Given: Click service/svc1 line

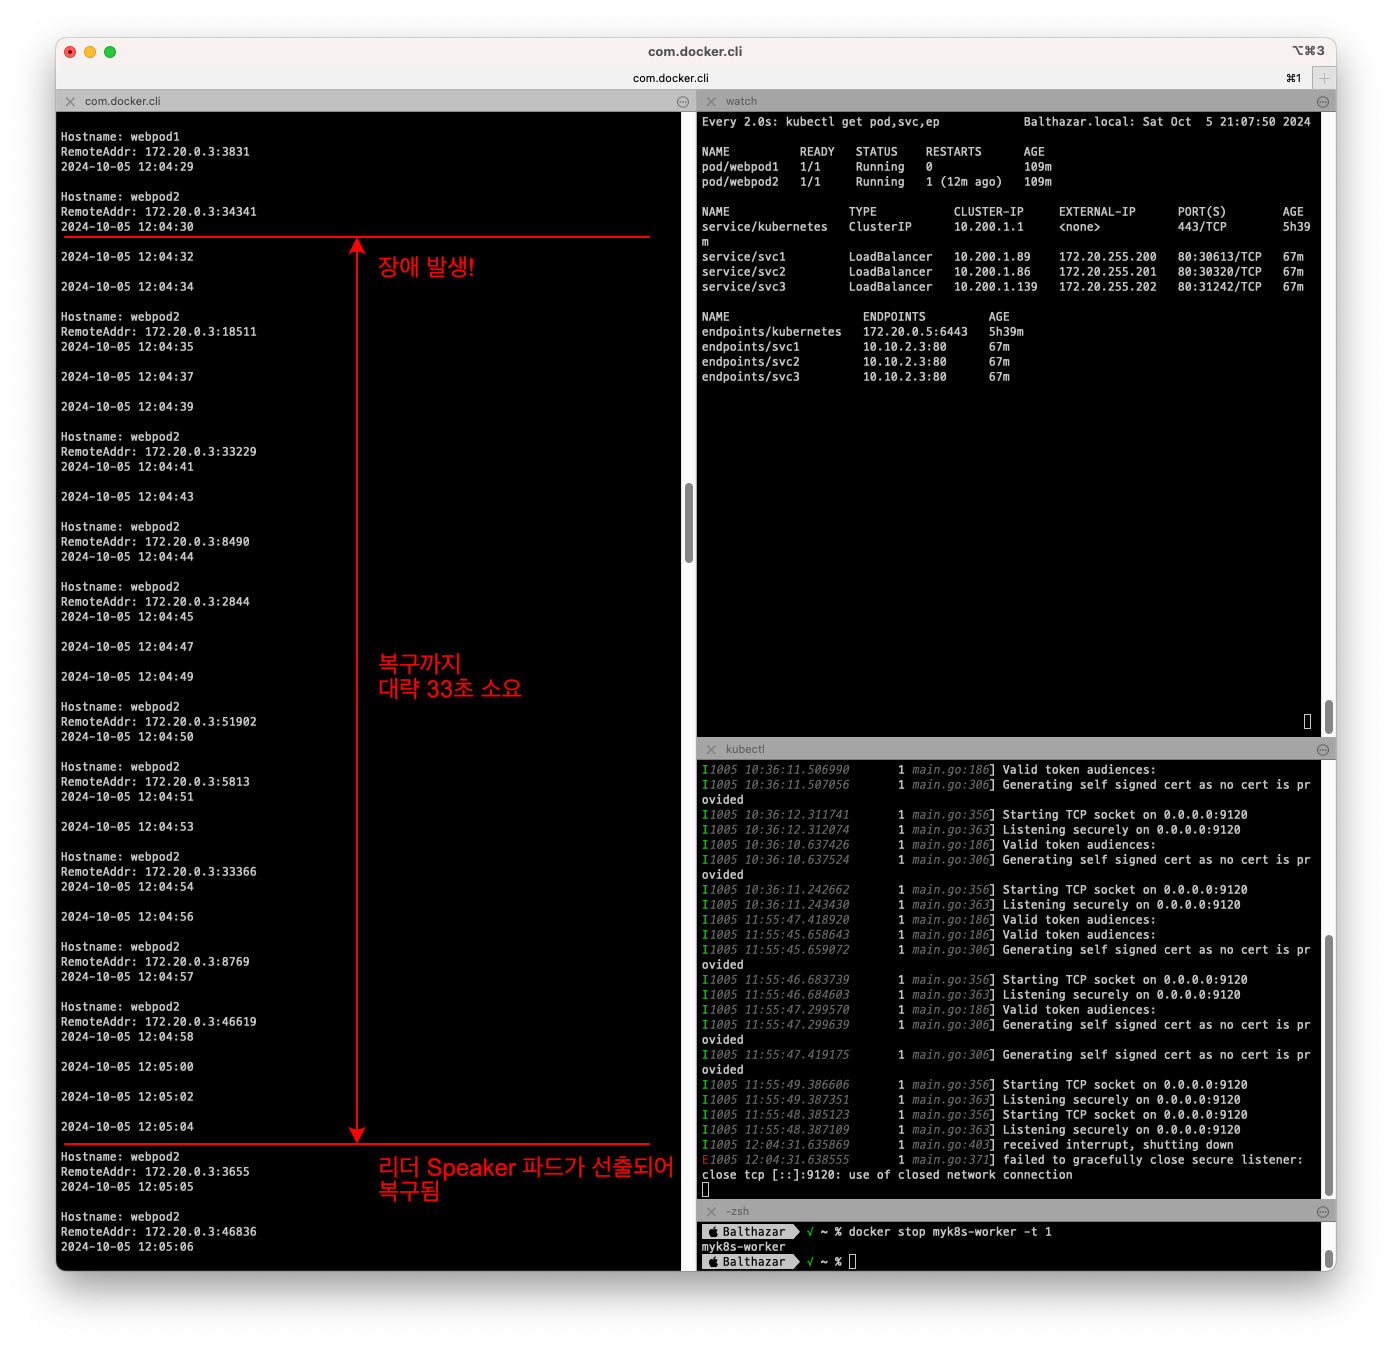Looking at the screenshot, I should 1003,257.
